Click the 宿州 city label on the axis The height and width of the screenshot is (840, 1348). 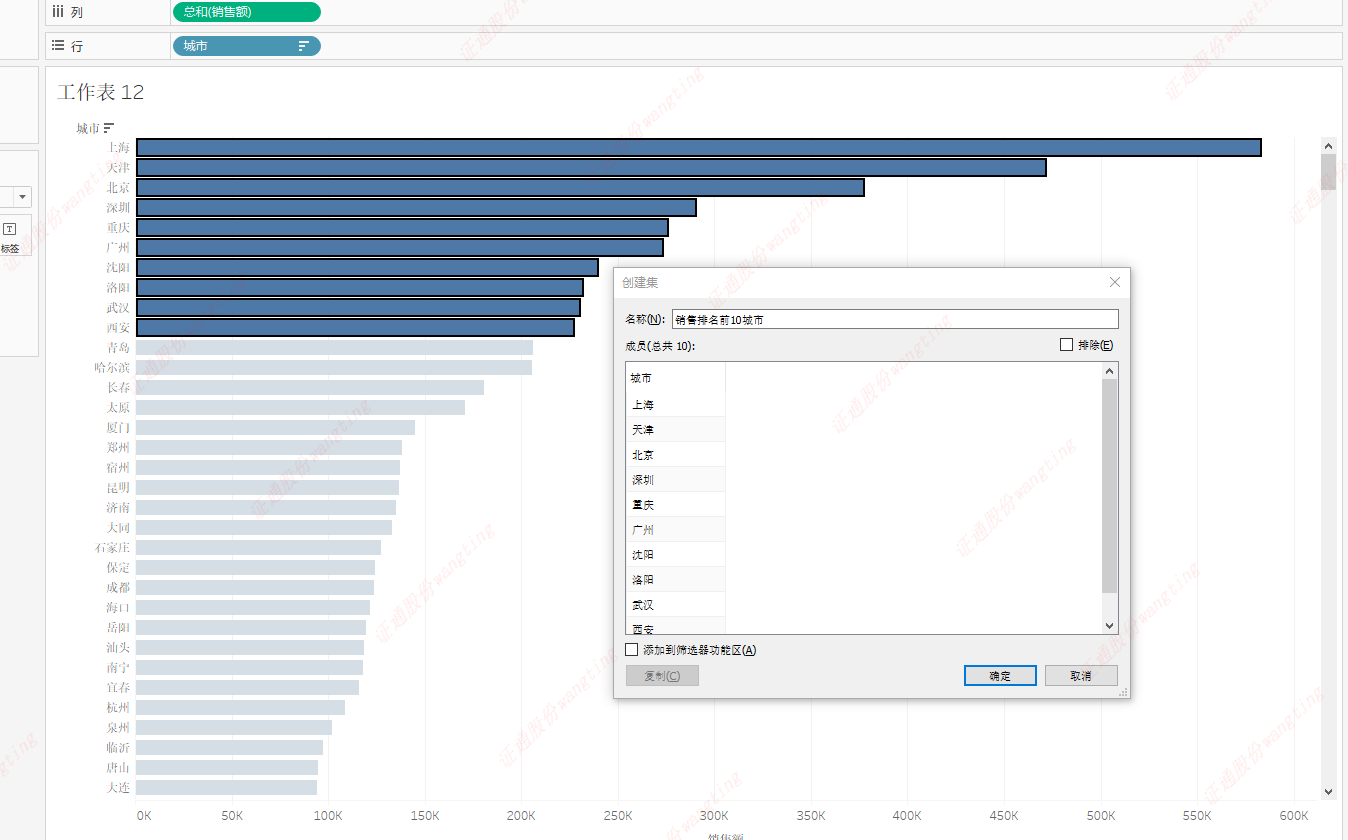pos(118,467)
